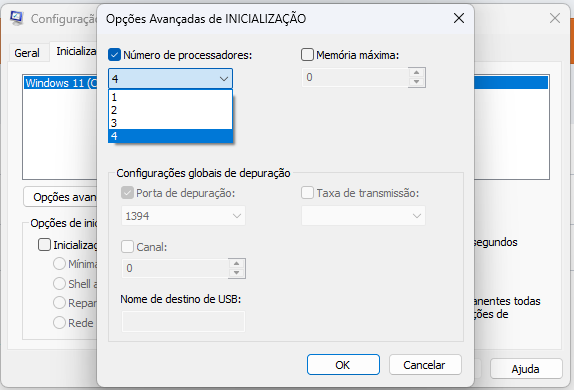
Task: Click the Memória máxima spinner down arrow
Action: pos(417,82)
